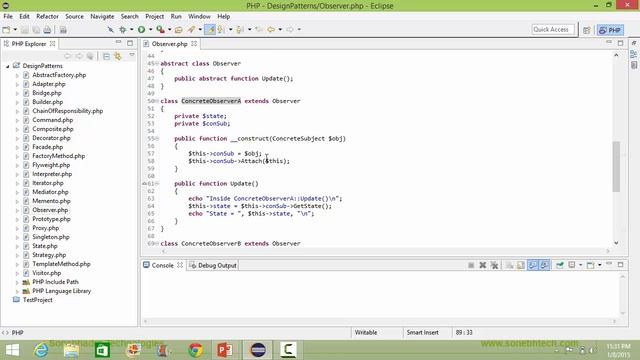
Task: Collapse the ConcreteObserverA class fold marker
Action: 157,101
